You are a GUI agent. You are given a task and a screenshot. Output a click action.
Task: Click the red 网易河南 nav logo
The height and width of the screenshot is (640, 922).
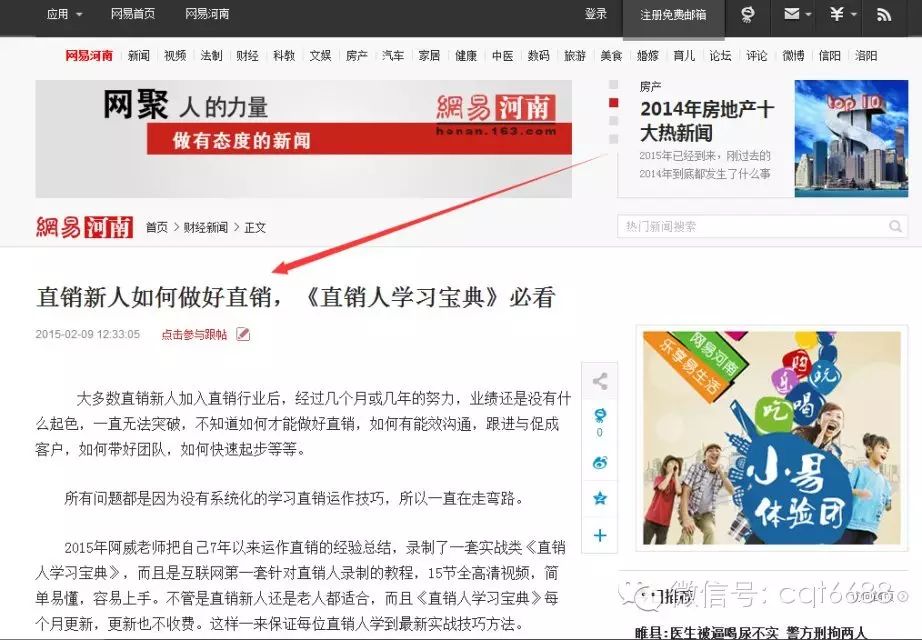(89, 56)
